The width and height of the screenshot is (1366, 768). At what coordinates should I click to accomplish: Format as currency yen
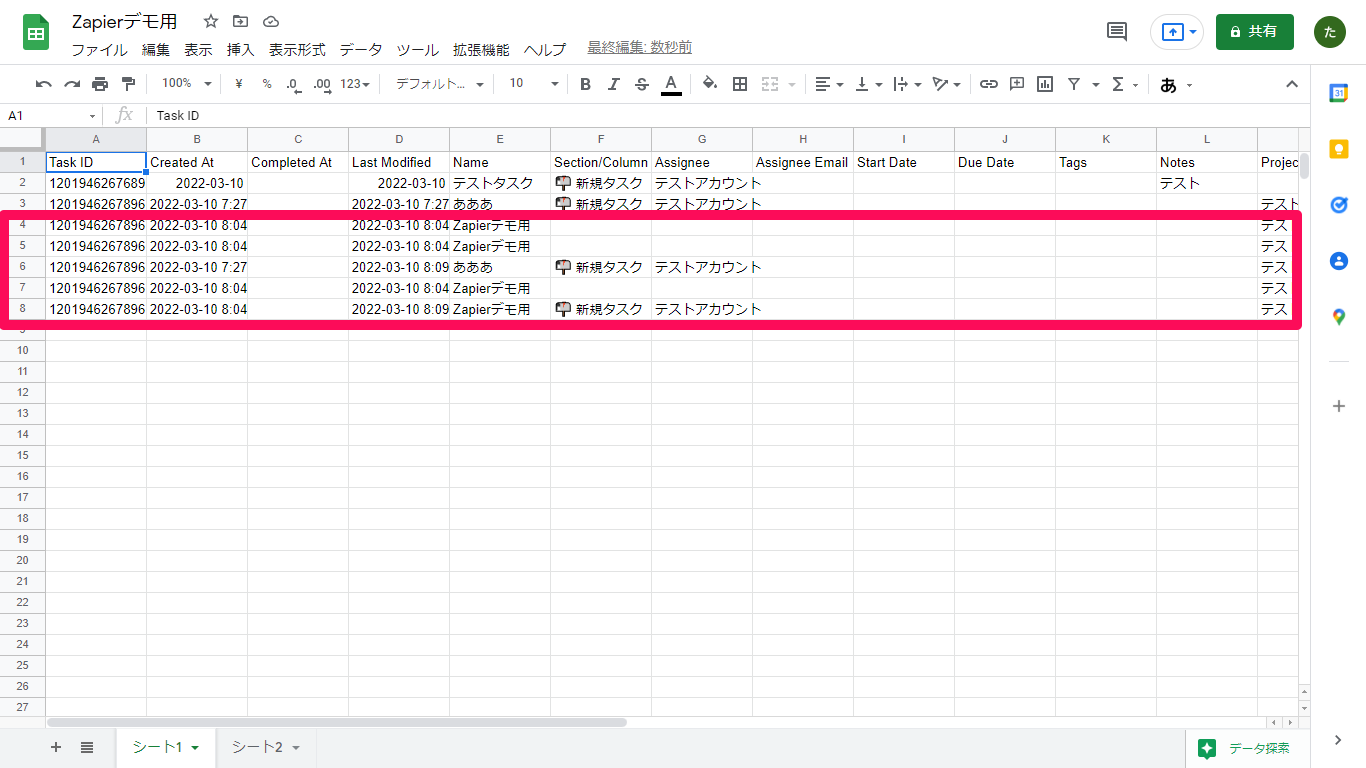click(238, 84)
